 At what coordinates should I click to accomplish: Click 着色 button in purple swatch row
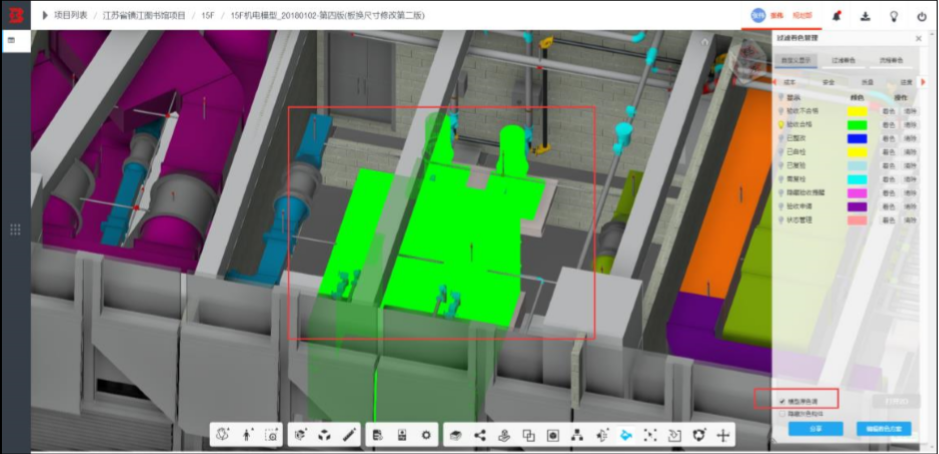[x=889, y=207]
